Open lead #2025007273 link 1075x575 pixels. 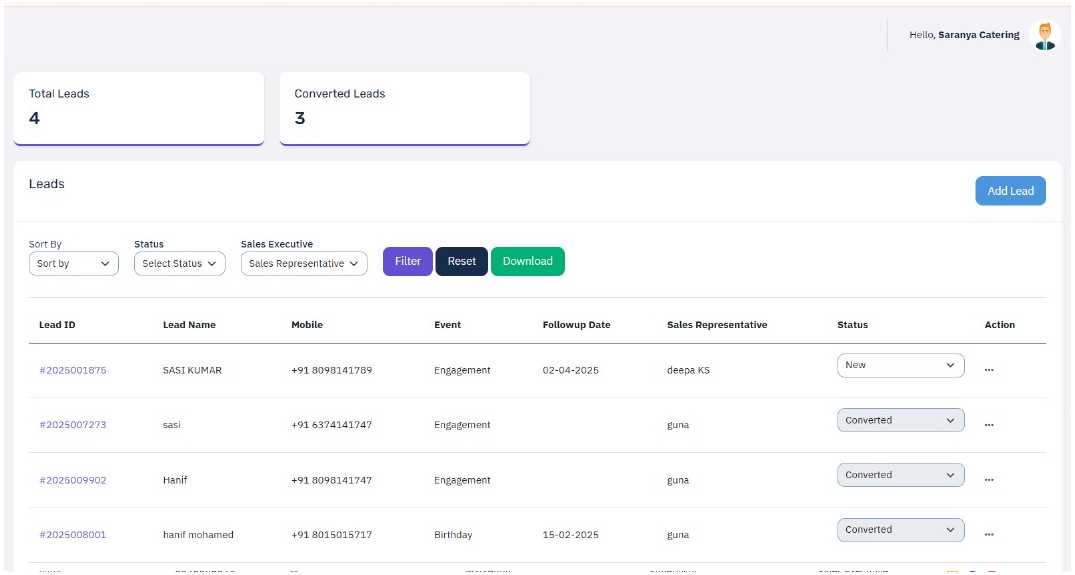pos(73,425)
